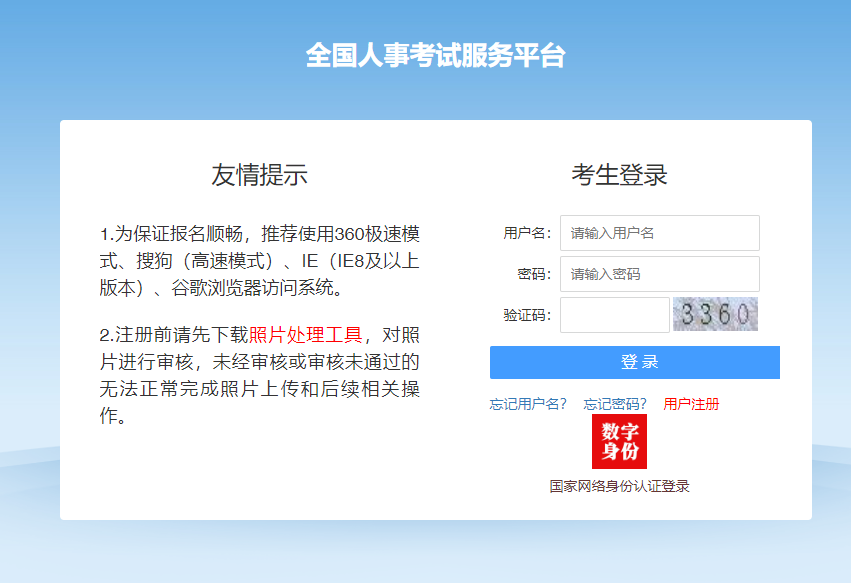Screen dimensions: 851x583
Task: Focus the 用户名 username input field
Action: (x=659, y=233)
